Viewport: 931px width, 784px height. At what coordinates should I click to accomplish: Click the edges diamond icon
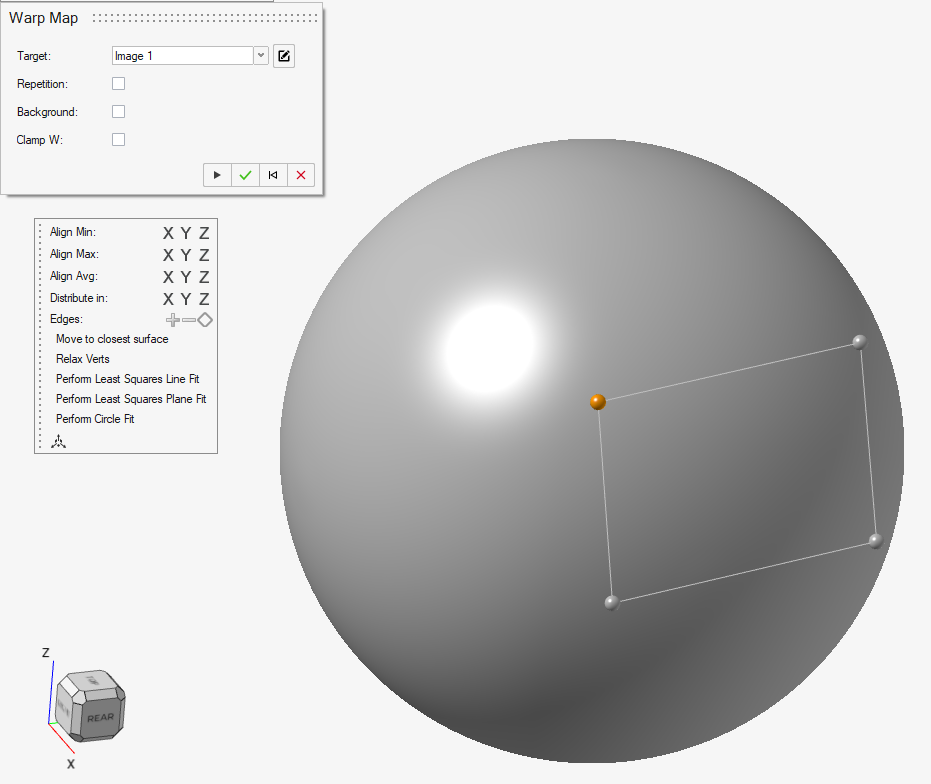tap(205, 320)
